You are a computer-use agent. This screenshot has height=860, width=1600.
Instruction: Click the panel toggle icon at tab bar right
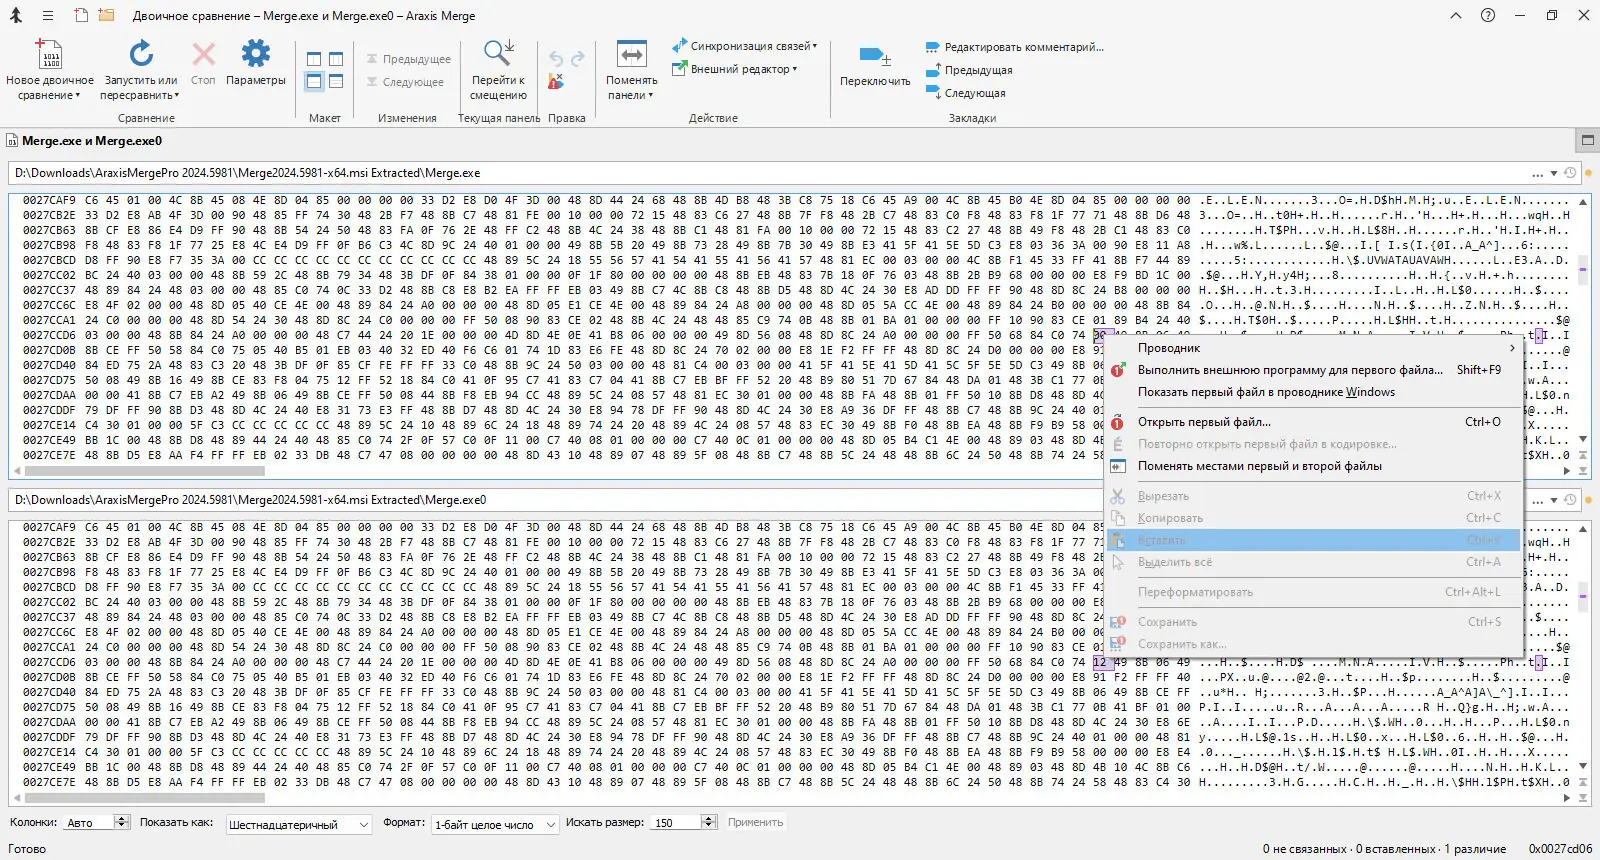click(1587, 140)
